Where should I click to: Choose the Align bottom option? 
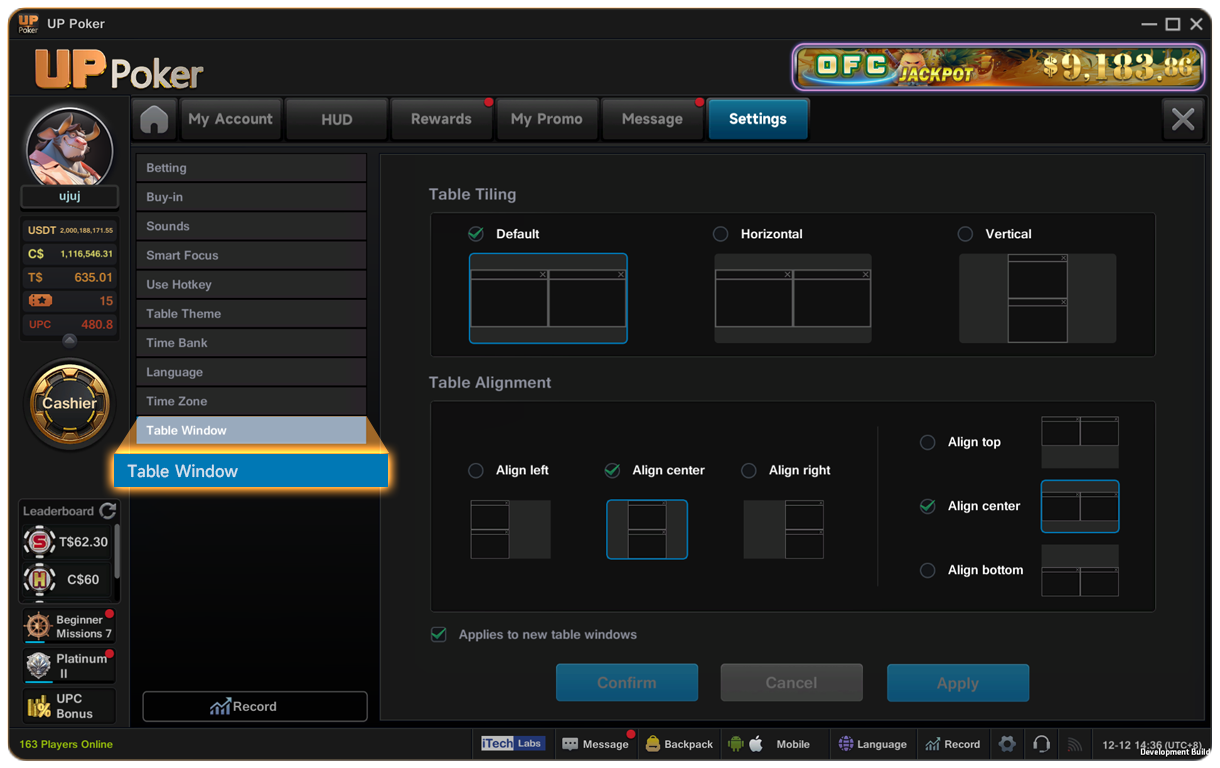pyautogui.click(x=928, y=570)
